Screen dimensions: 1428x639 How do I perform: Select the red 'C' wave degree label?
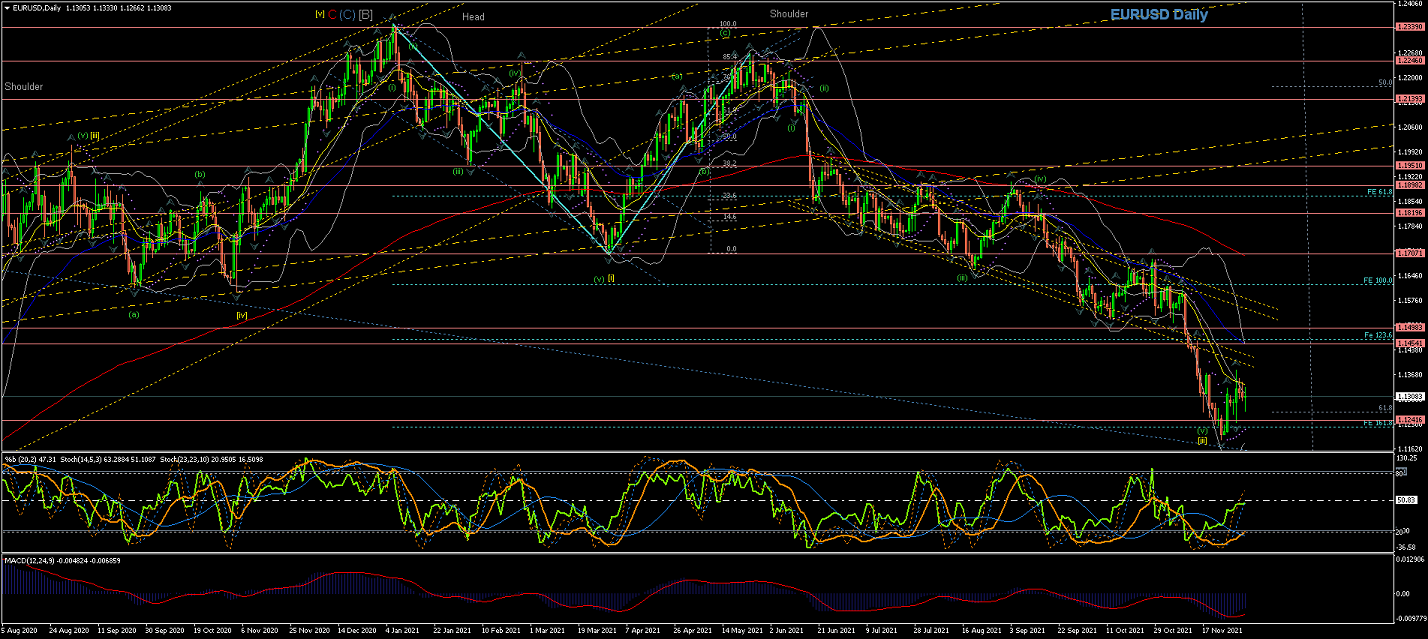[332, 14]
